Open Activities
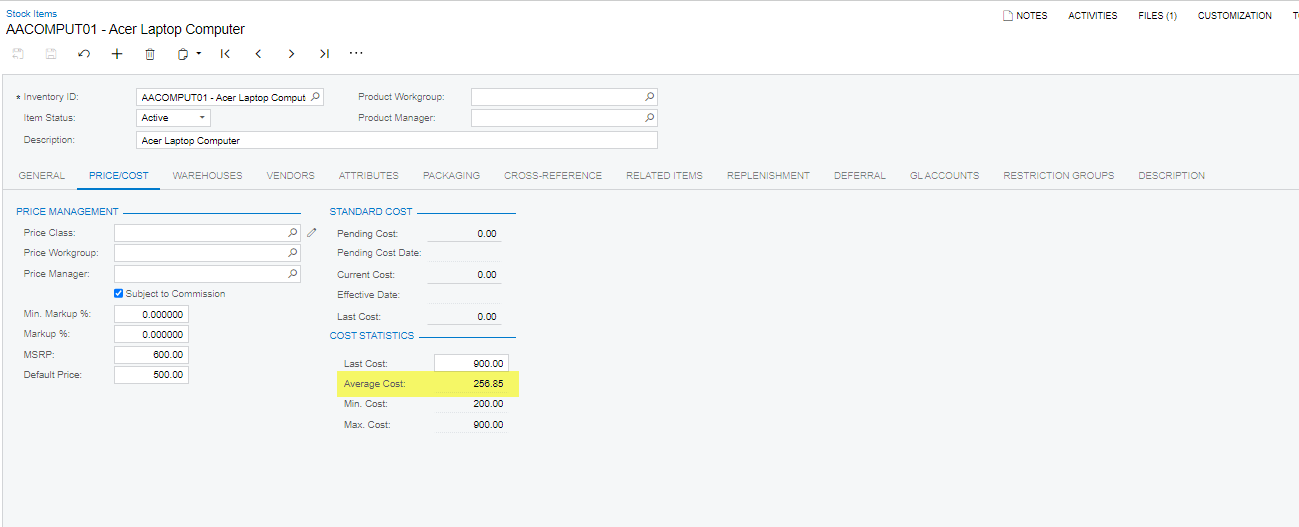Screen dimensions: 1299x527 coord(1093,16)
